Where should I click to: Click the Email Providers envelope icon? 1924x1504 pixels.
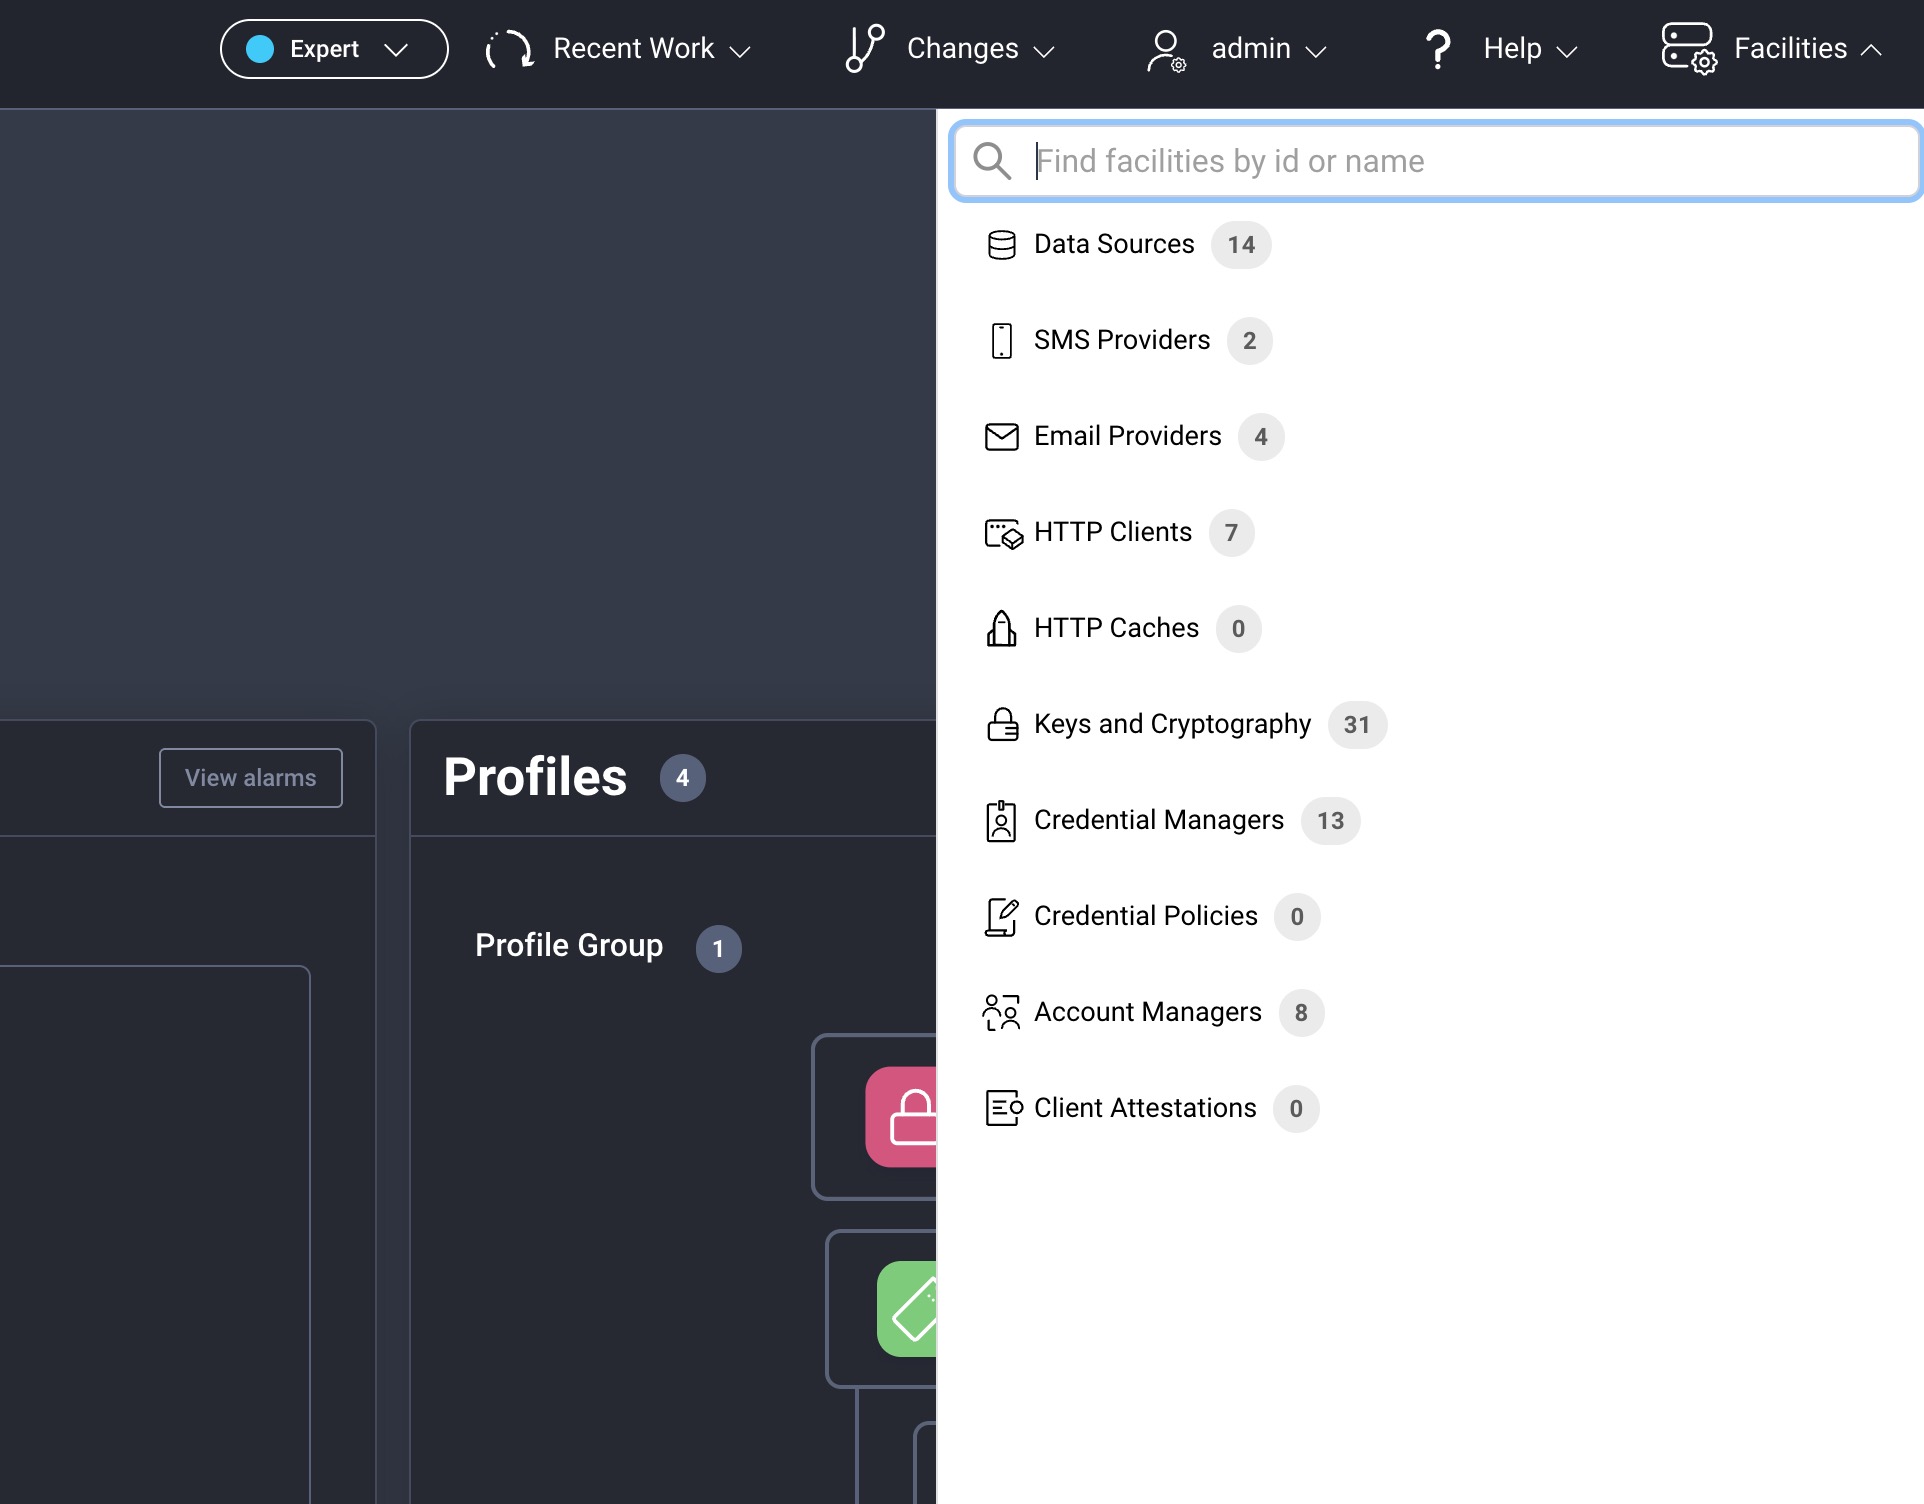point(1001,437)
